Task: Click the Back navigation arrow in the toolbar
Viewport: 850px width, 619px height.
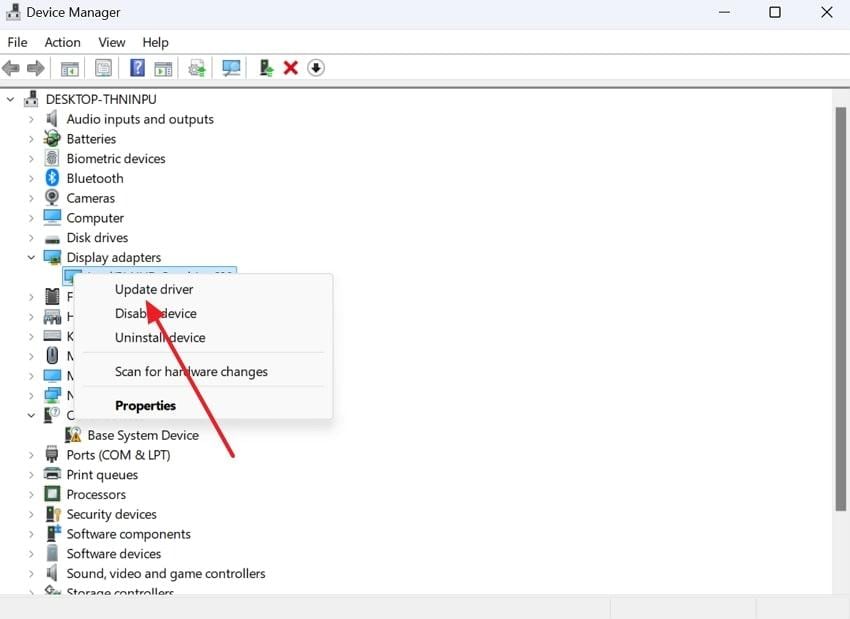Action: click(10, 67)
